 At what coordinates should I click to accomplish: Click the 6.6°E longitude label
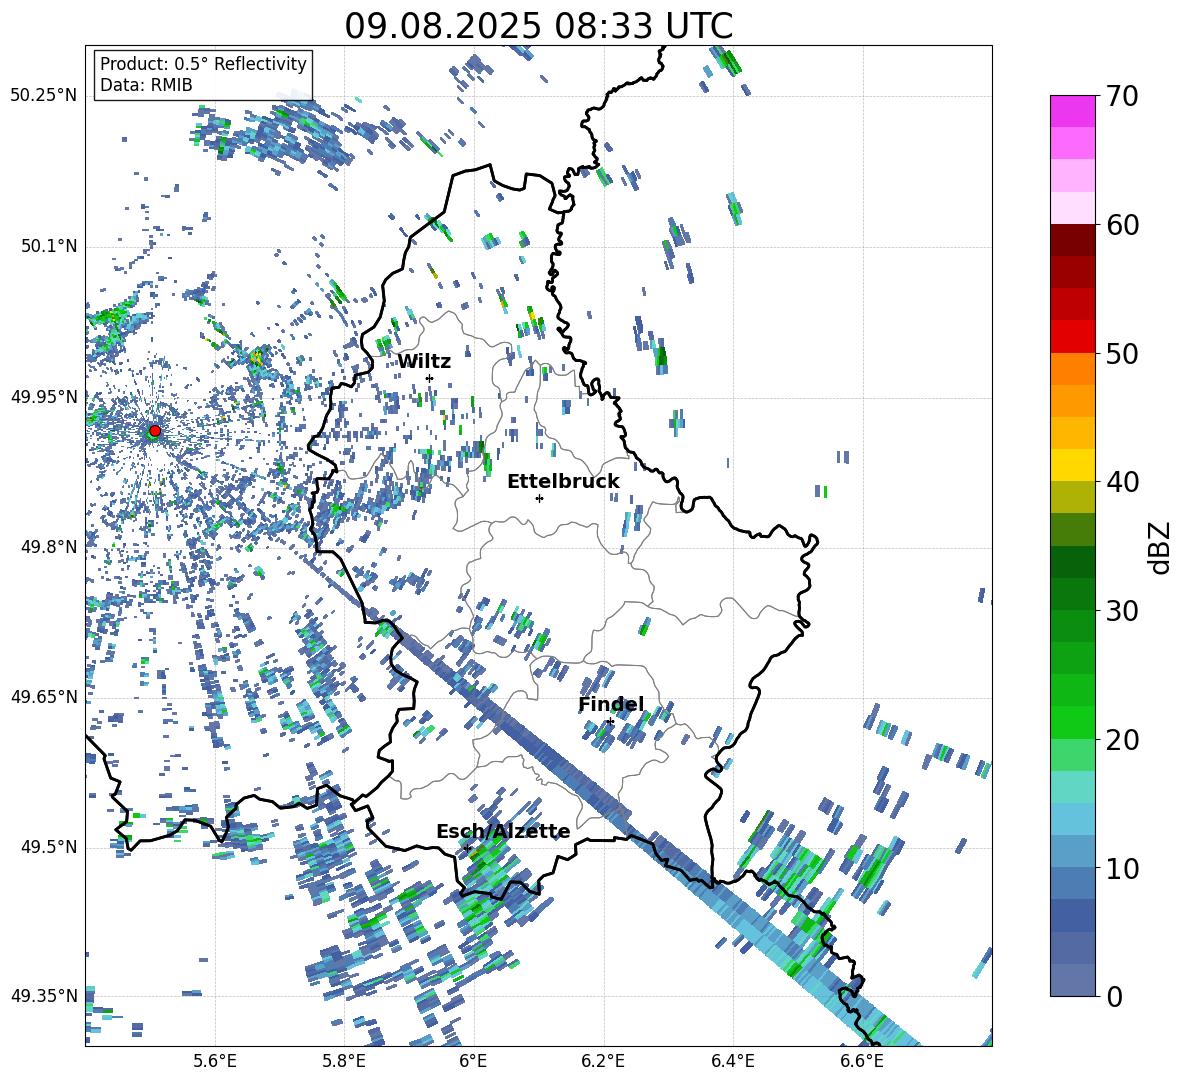[862, 1061]
